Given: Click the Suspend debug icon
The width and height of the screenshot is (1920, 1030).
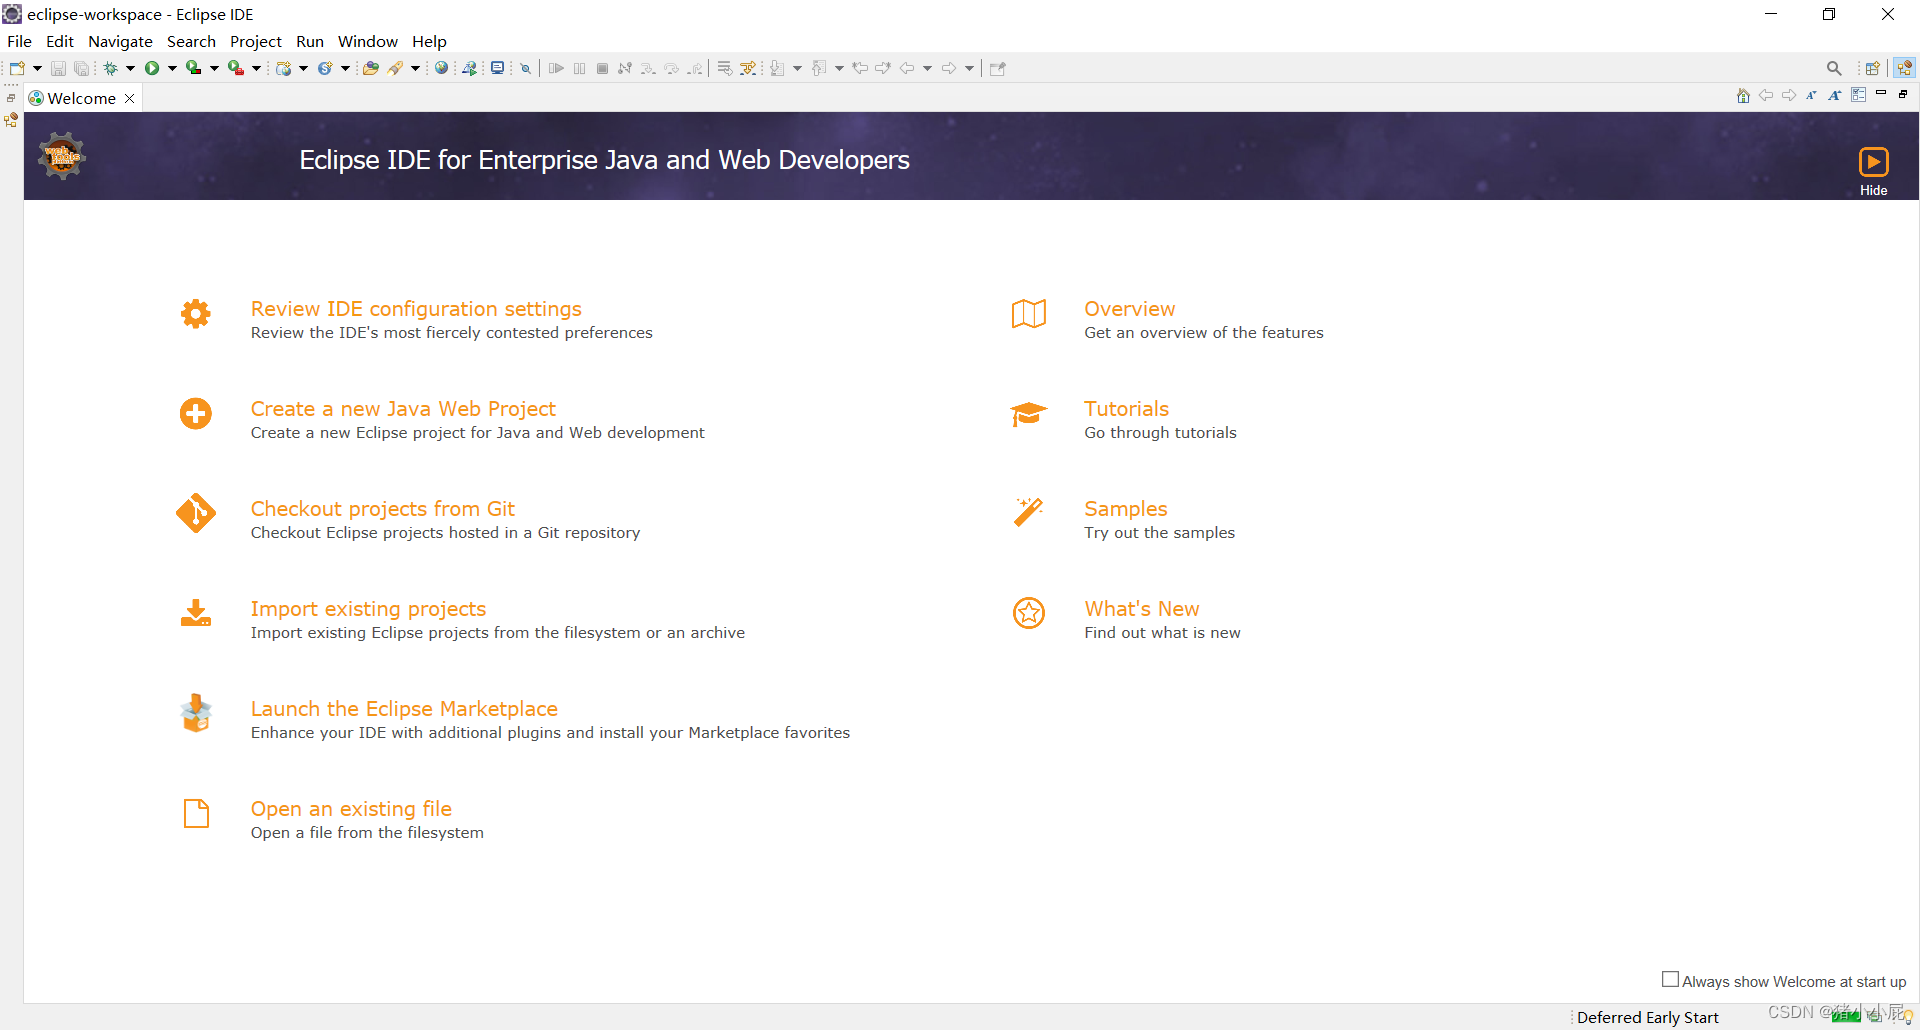Looking at the screenshot, I should point(579,68).
